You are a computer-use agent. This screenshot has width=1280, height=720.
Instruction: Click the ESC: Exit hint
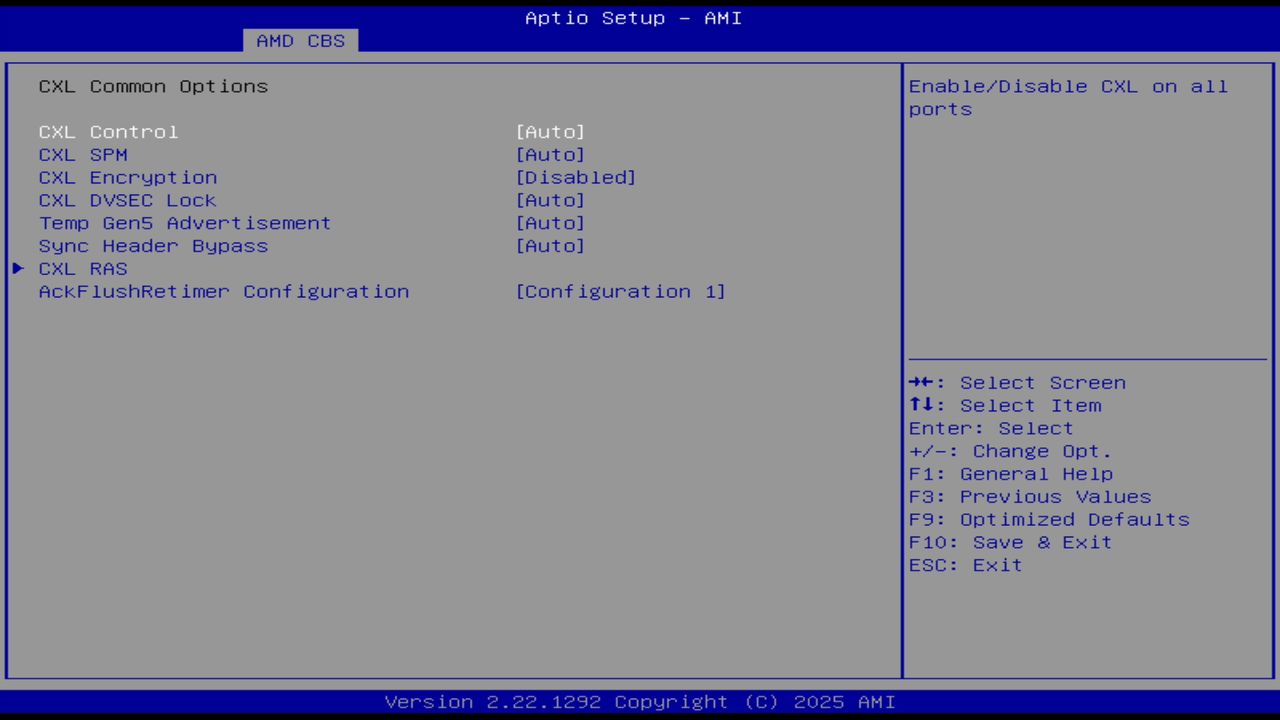[966, 566]
